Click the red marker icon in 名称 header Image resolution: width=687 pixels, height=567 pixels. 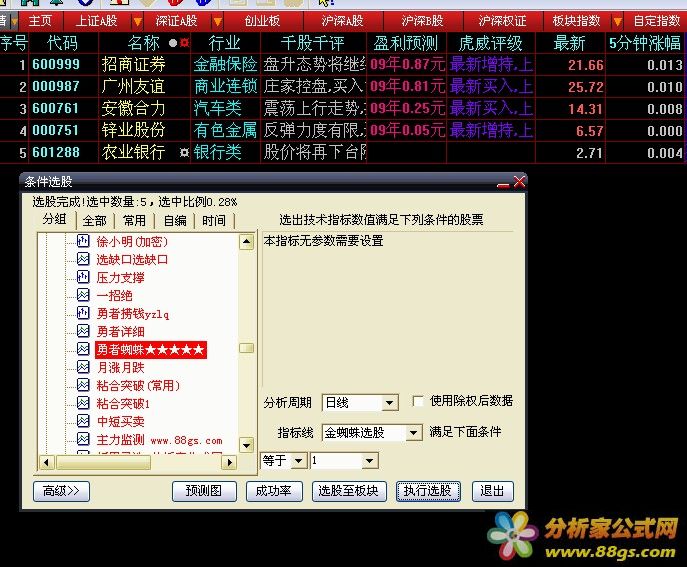point(184,43)
